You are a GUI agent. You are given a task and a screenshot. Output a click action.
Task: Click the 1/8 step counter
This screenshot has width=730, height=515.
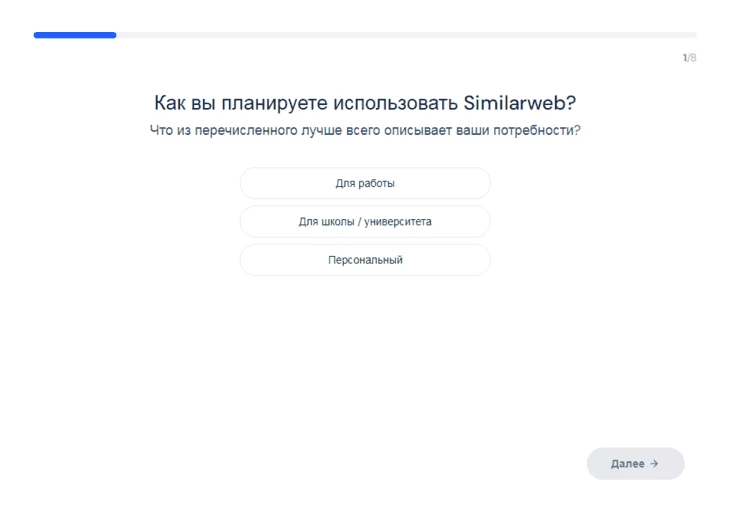[x=689, y=58]
